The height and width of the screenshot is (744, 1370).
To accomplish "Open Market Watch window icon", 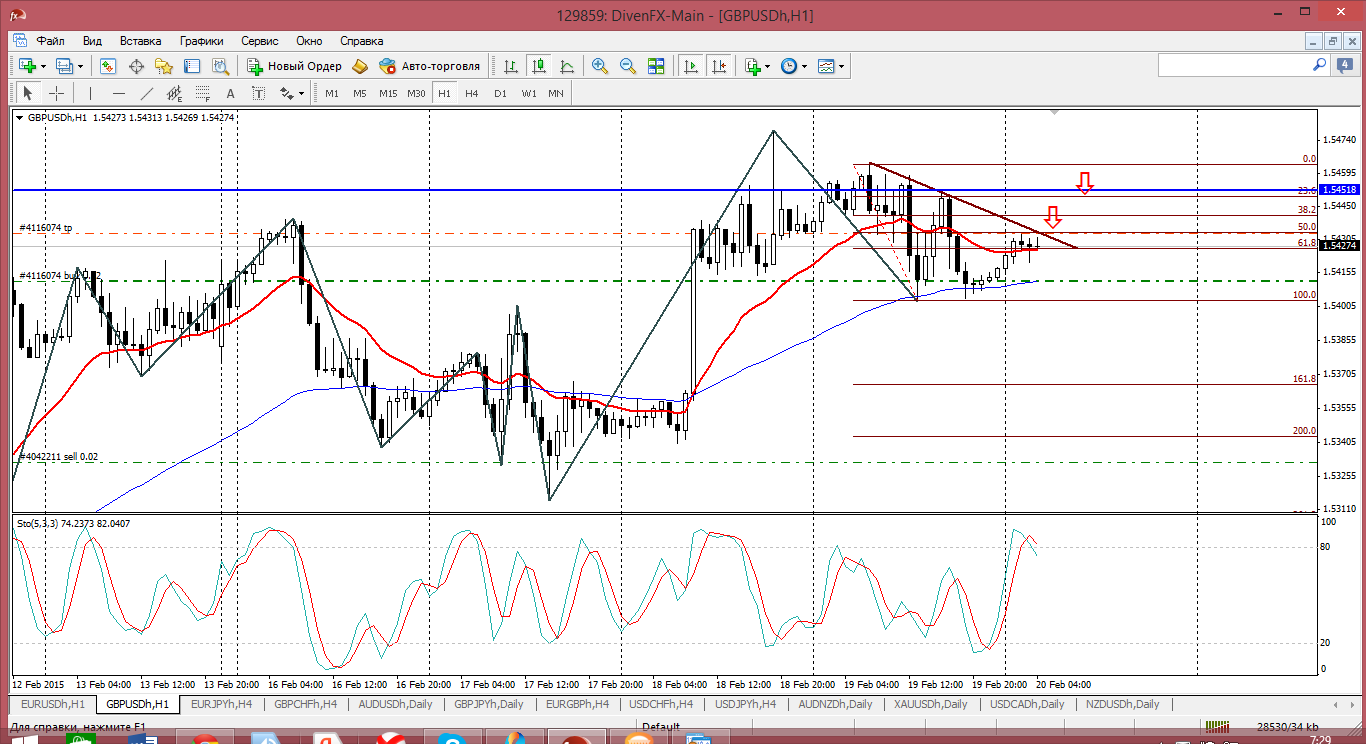I will [x=108, y=66].
